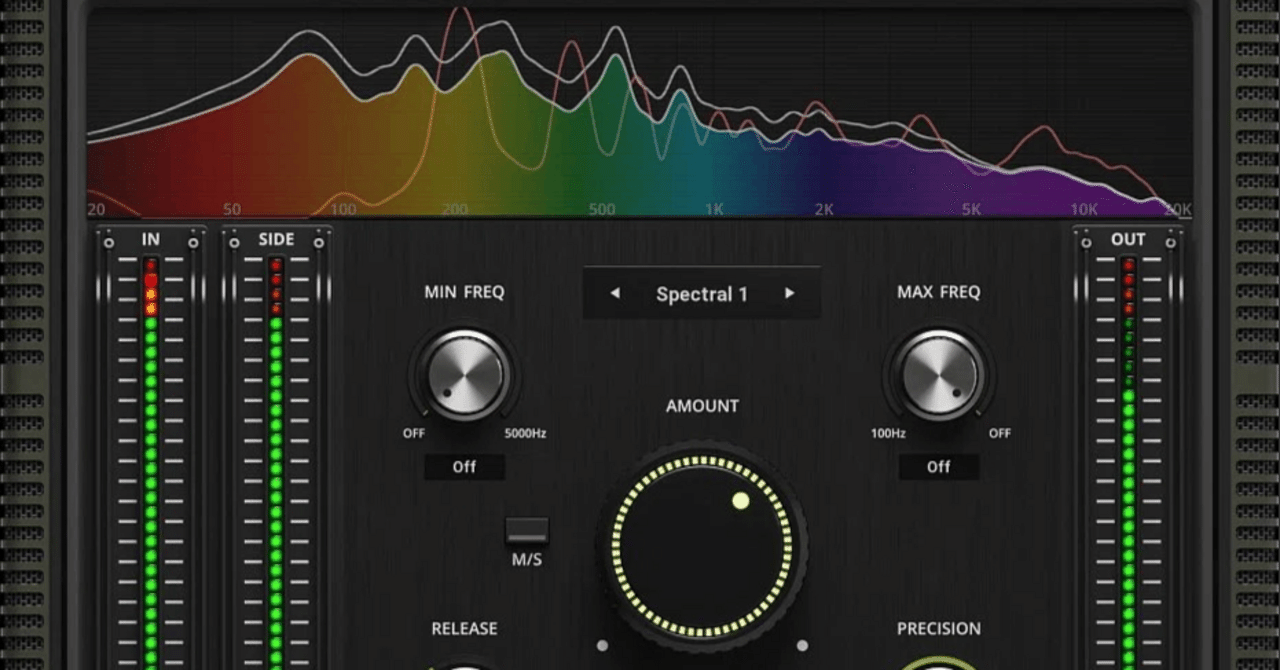
Task: Select the IN meter label
Action: [151, 239]
